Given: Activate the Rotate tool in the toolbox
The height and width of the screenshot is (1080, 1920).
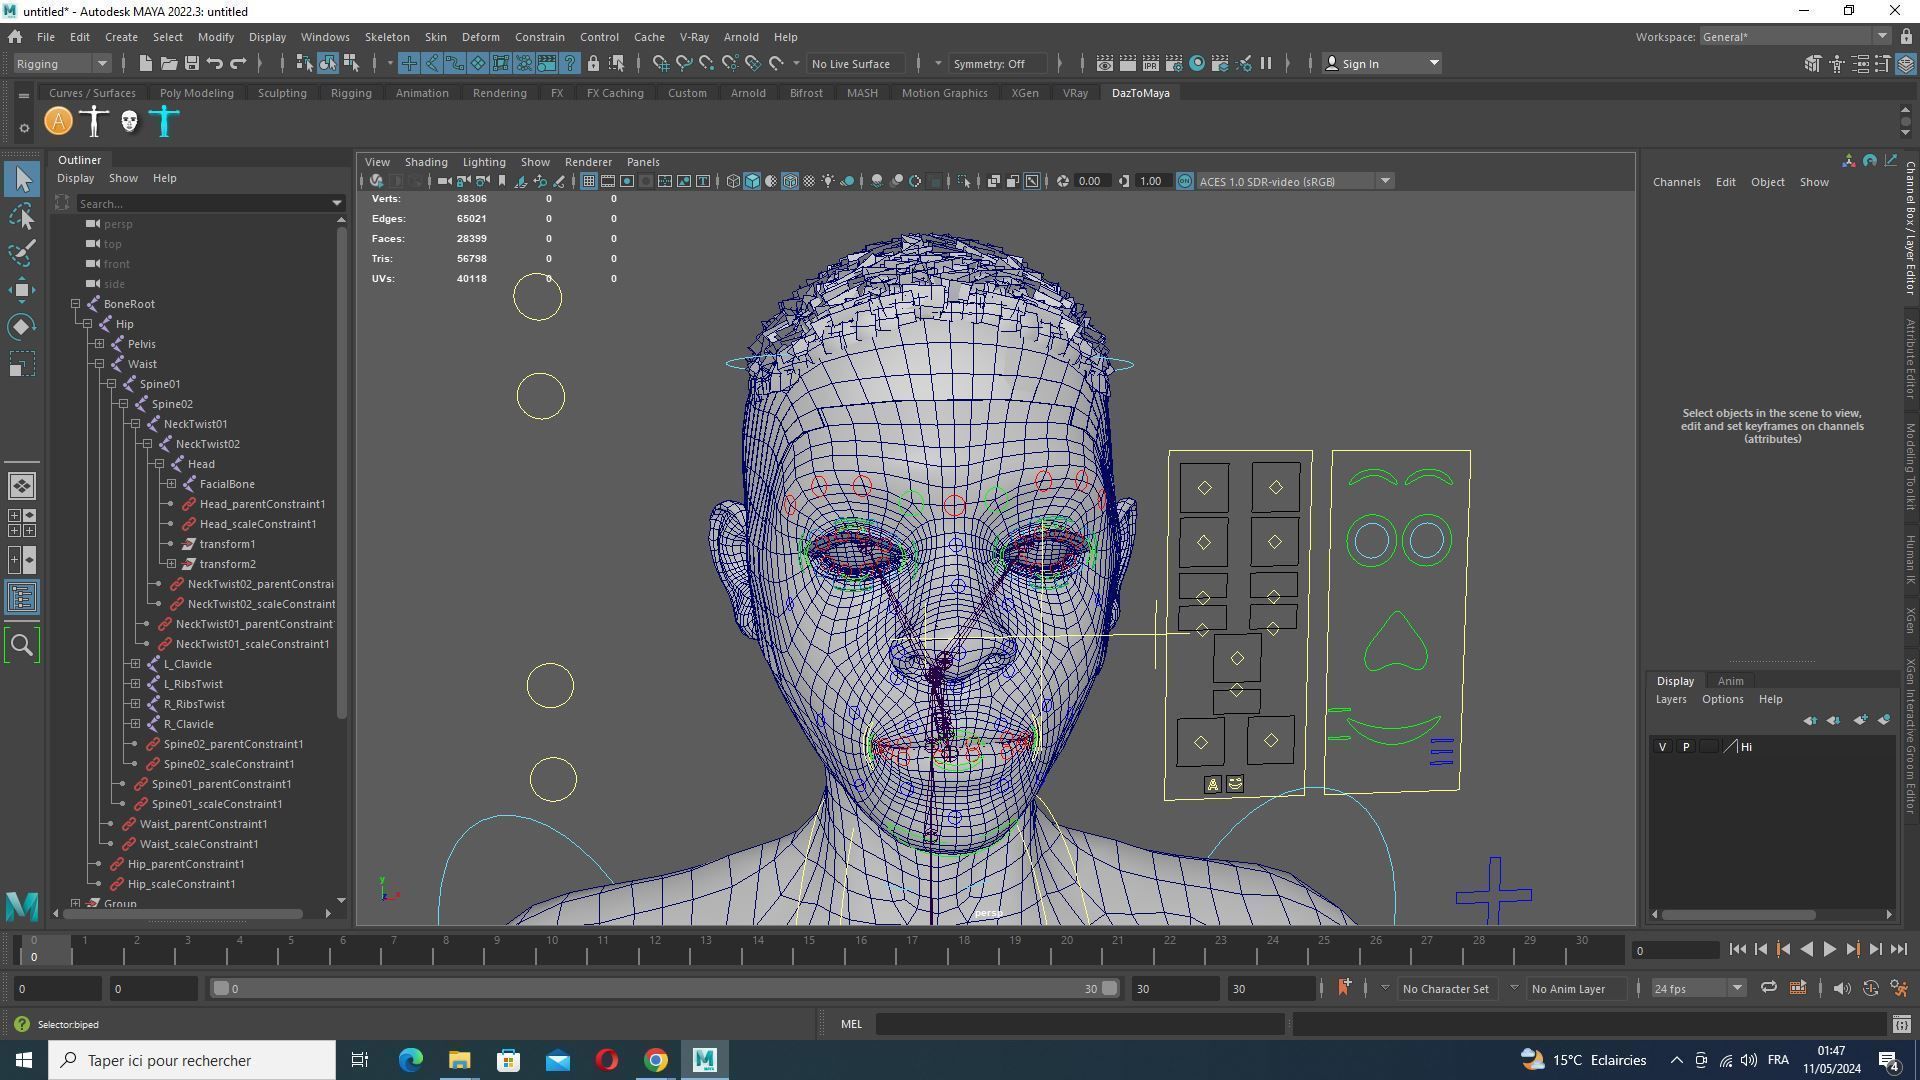Looking at the screenshot, I should pyautogui.click(x=22, y=327).
